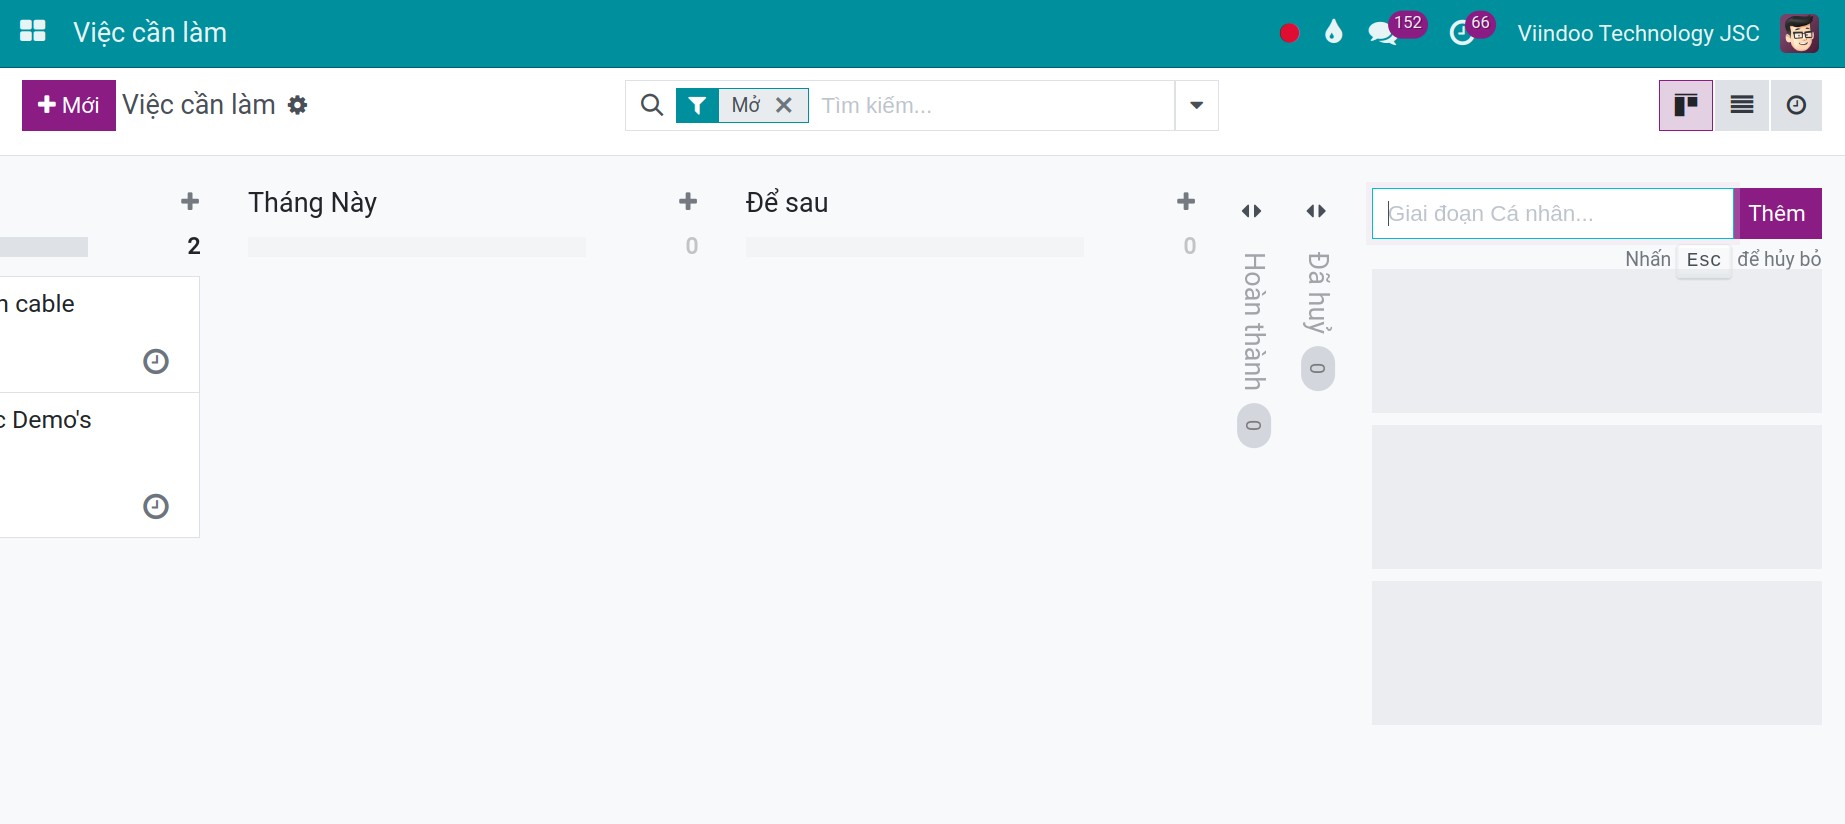Switch to list view
Viewport: 1845px width, 824px height.
click(x=1742, y=105)
